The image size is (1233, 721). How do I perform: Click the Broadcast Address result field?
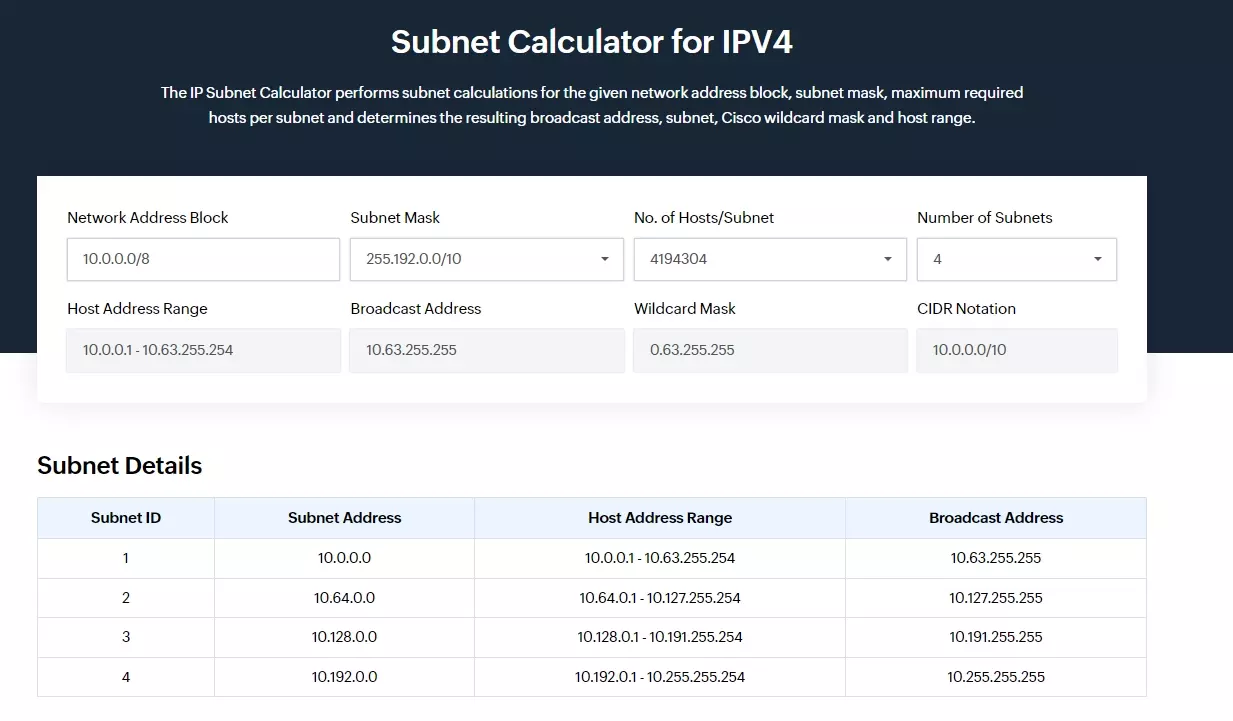pos(486,350)
